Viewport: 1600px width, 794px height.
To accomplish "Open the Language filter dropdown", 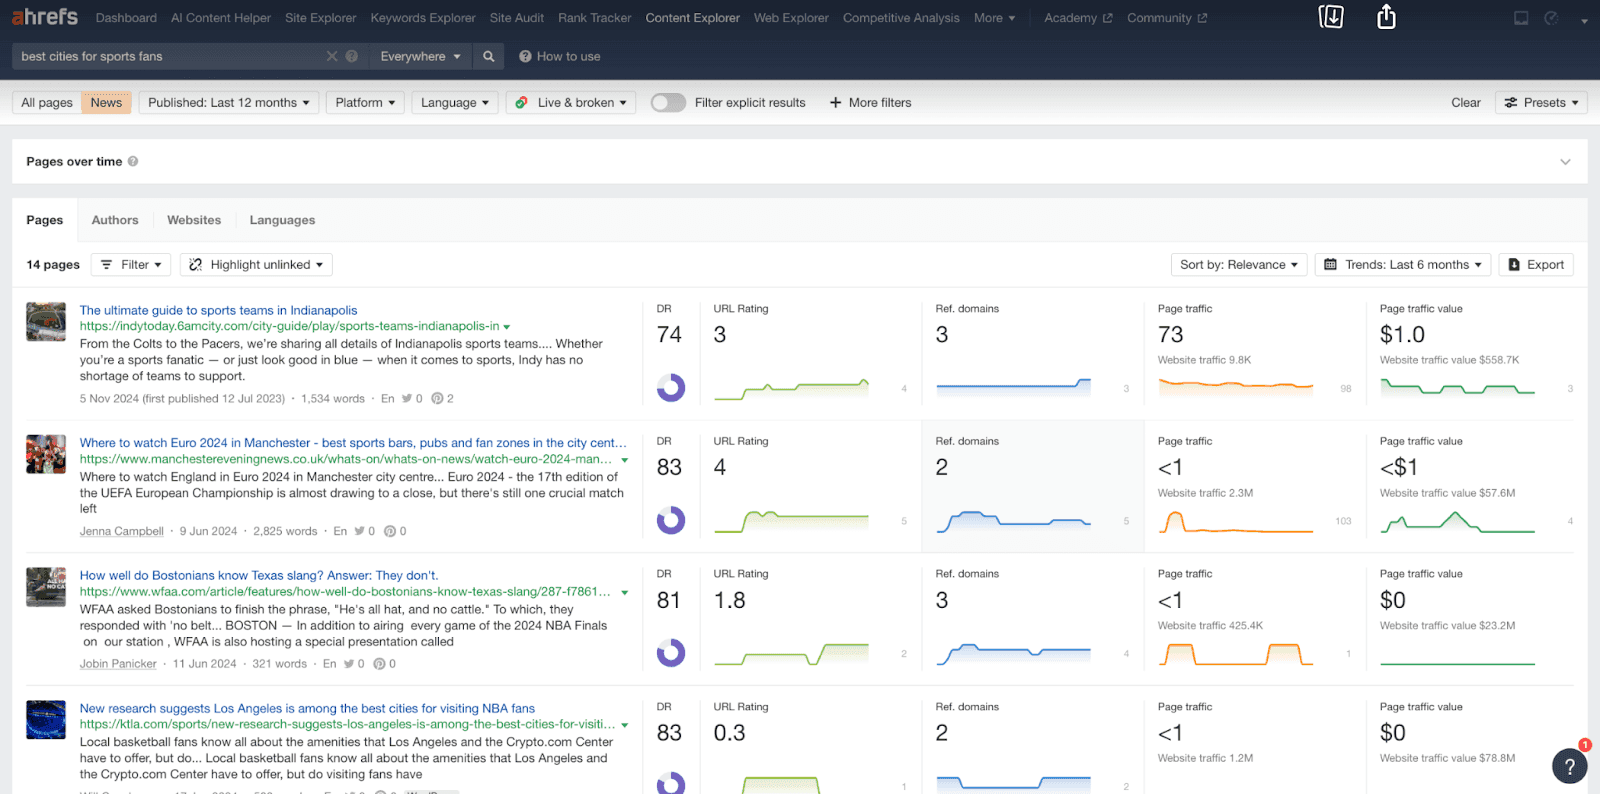I will coord(455,102).
